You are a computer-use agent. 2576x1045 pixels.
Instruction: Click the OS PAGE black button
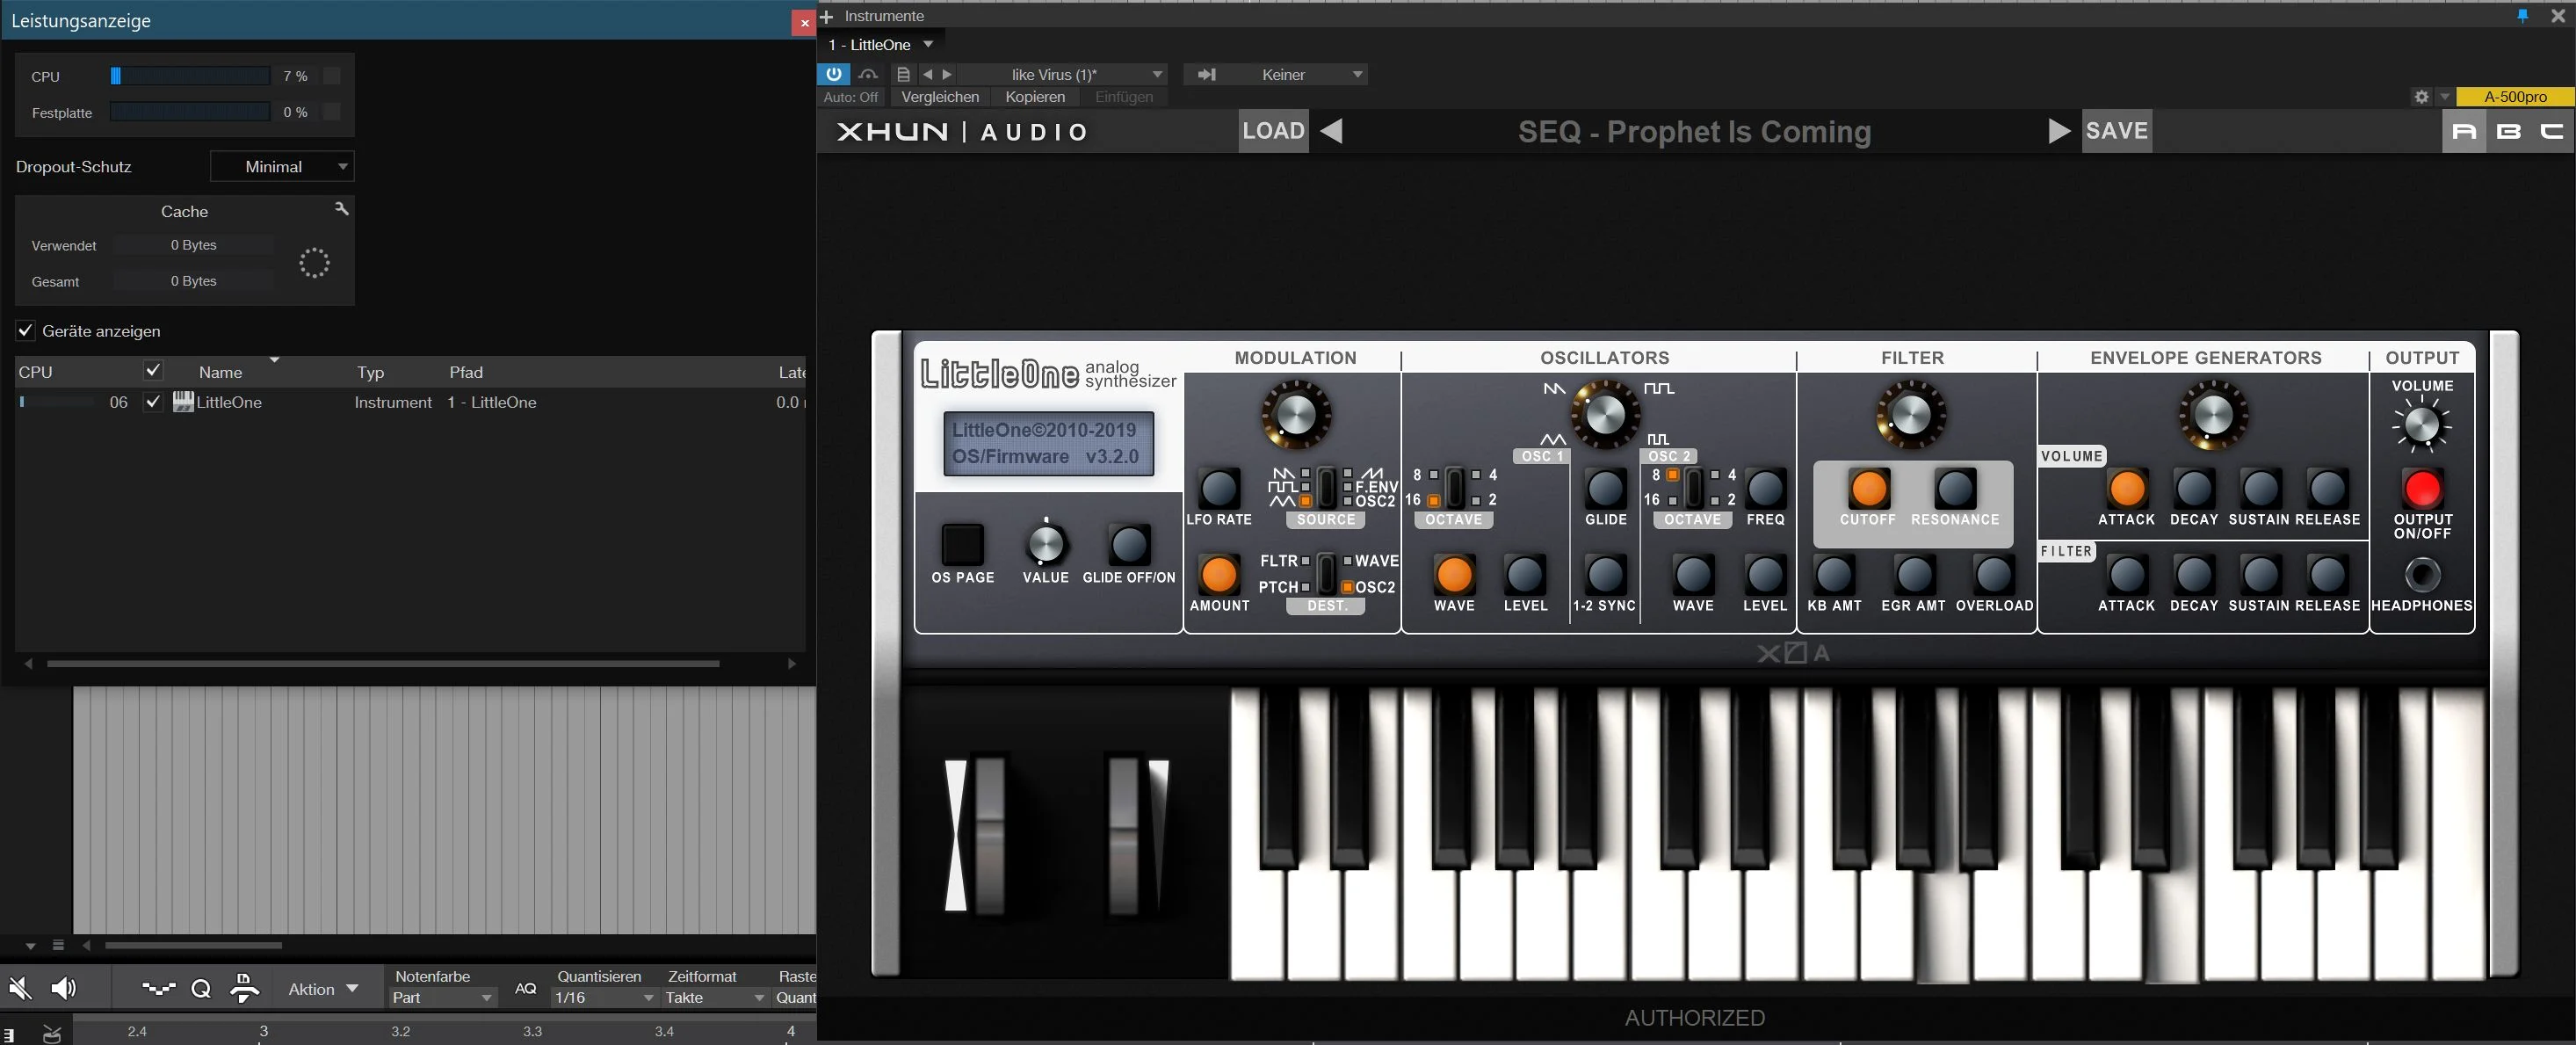[x=962, y=544]
